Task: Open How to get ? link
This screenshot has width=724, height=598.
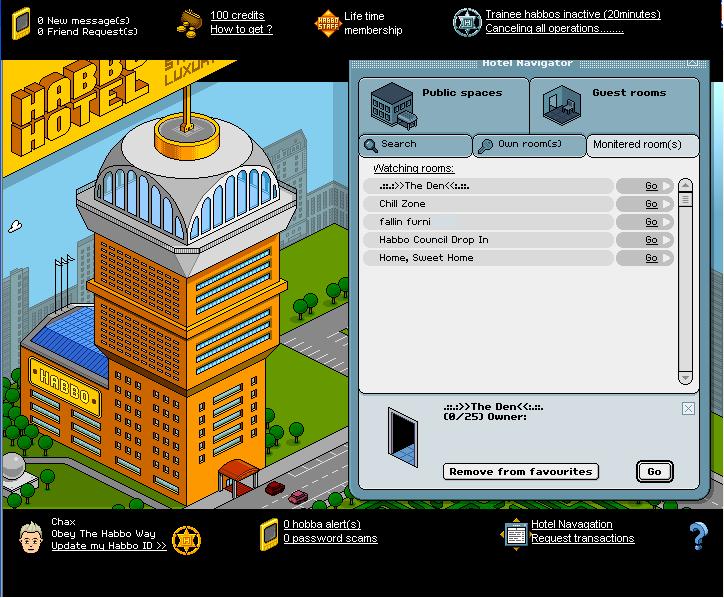Action: pos(241,30)
